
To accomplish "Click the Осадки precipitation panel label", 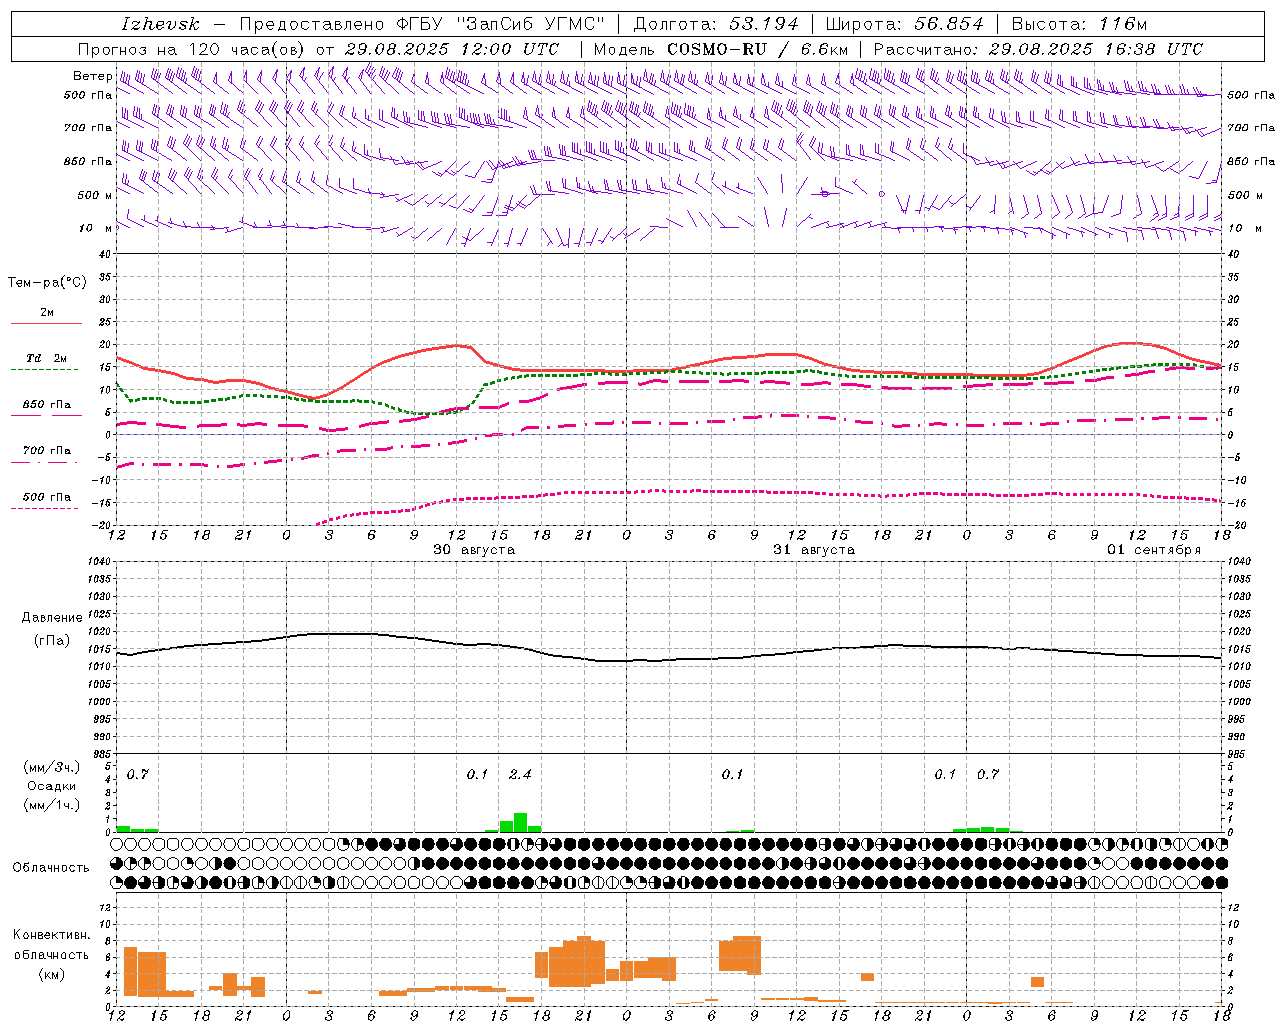I will [x=52, y=786].
